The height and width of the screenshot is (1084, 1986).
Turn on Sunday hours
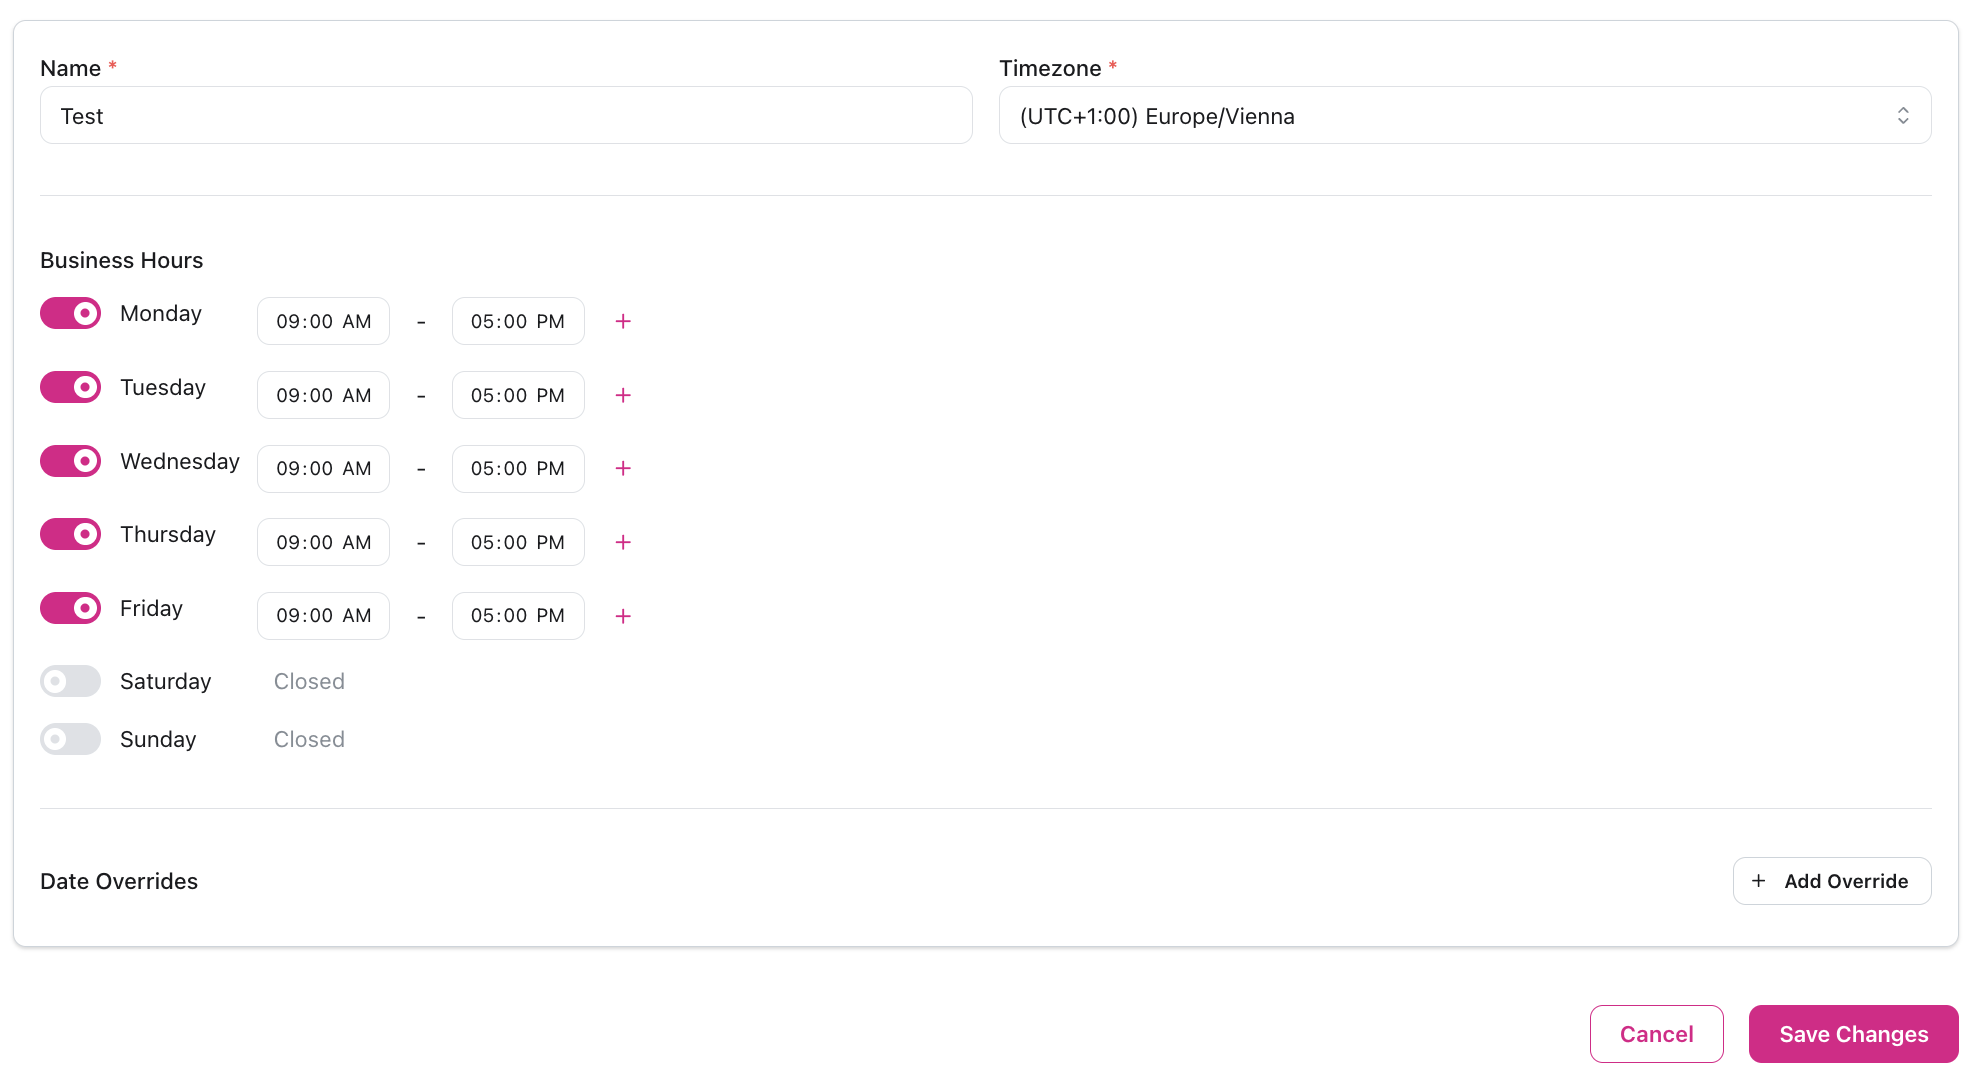point(70,739)
